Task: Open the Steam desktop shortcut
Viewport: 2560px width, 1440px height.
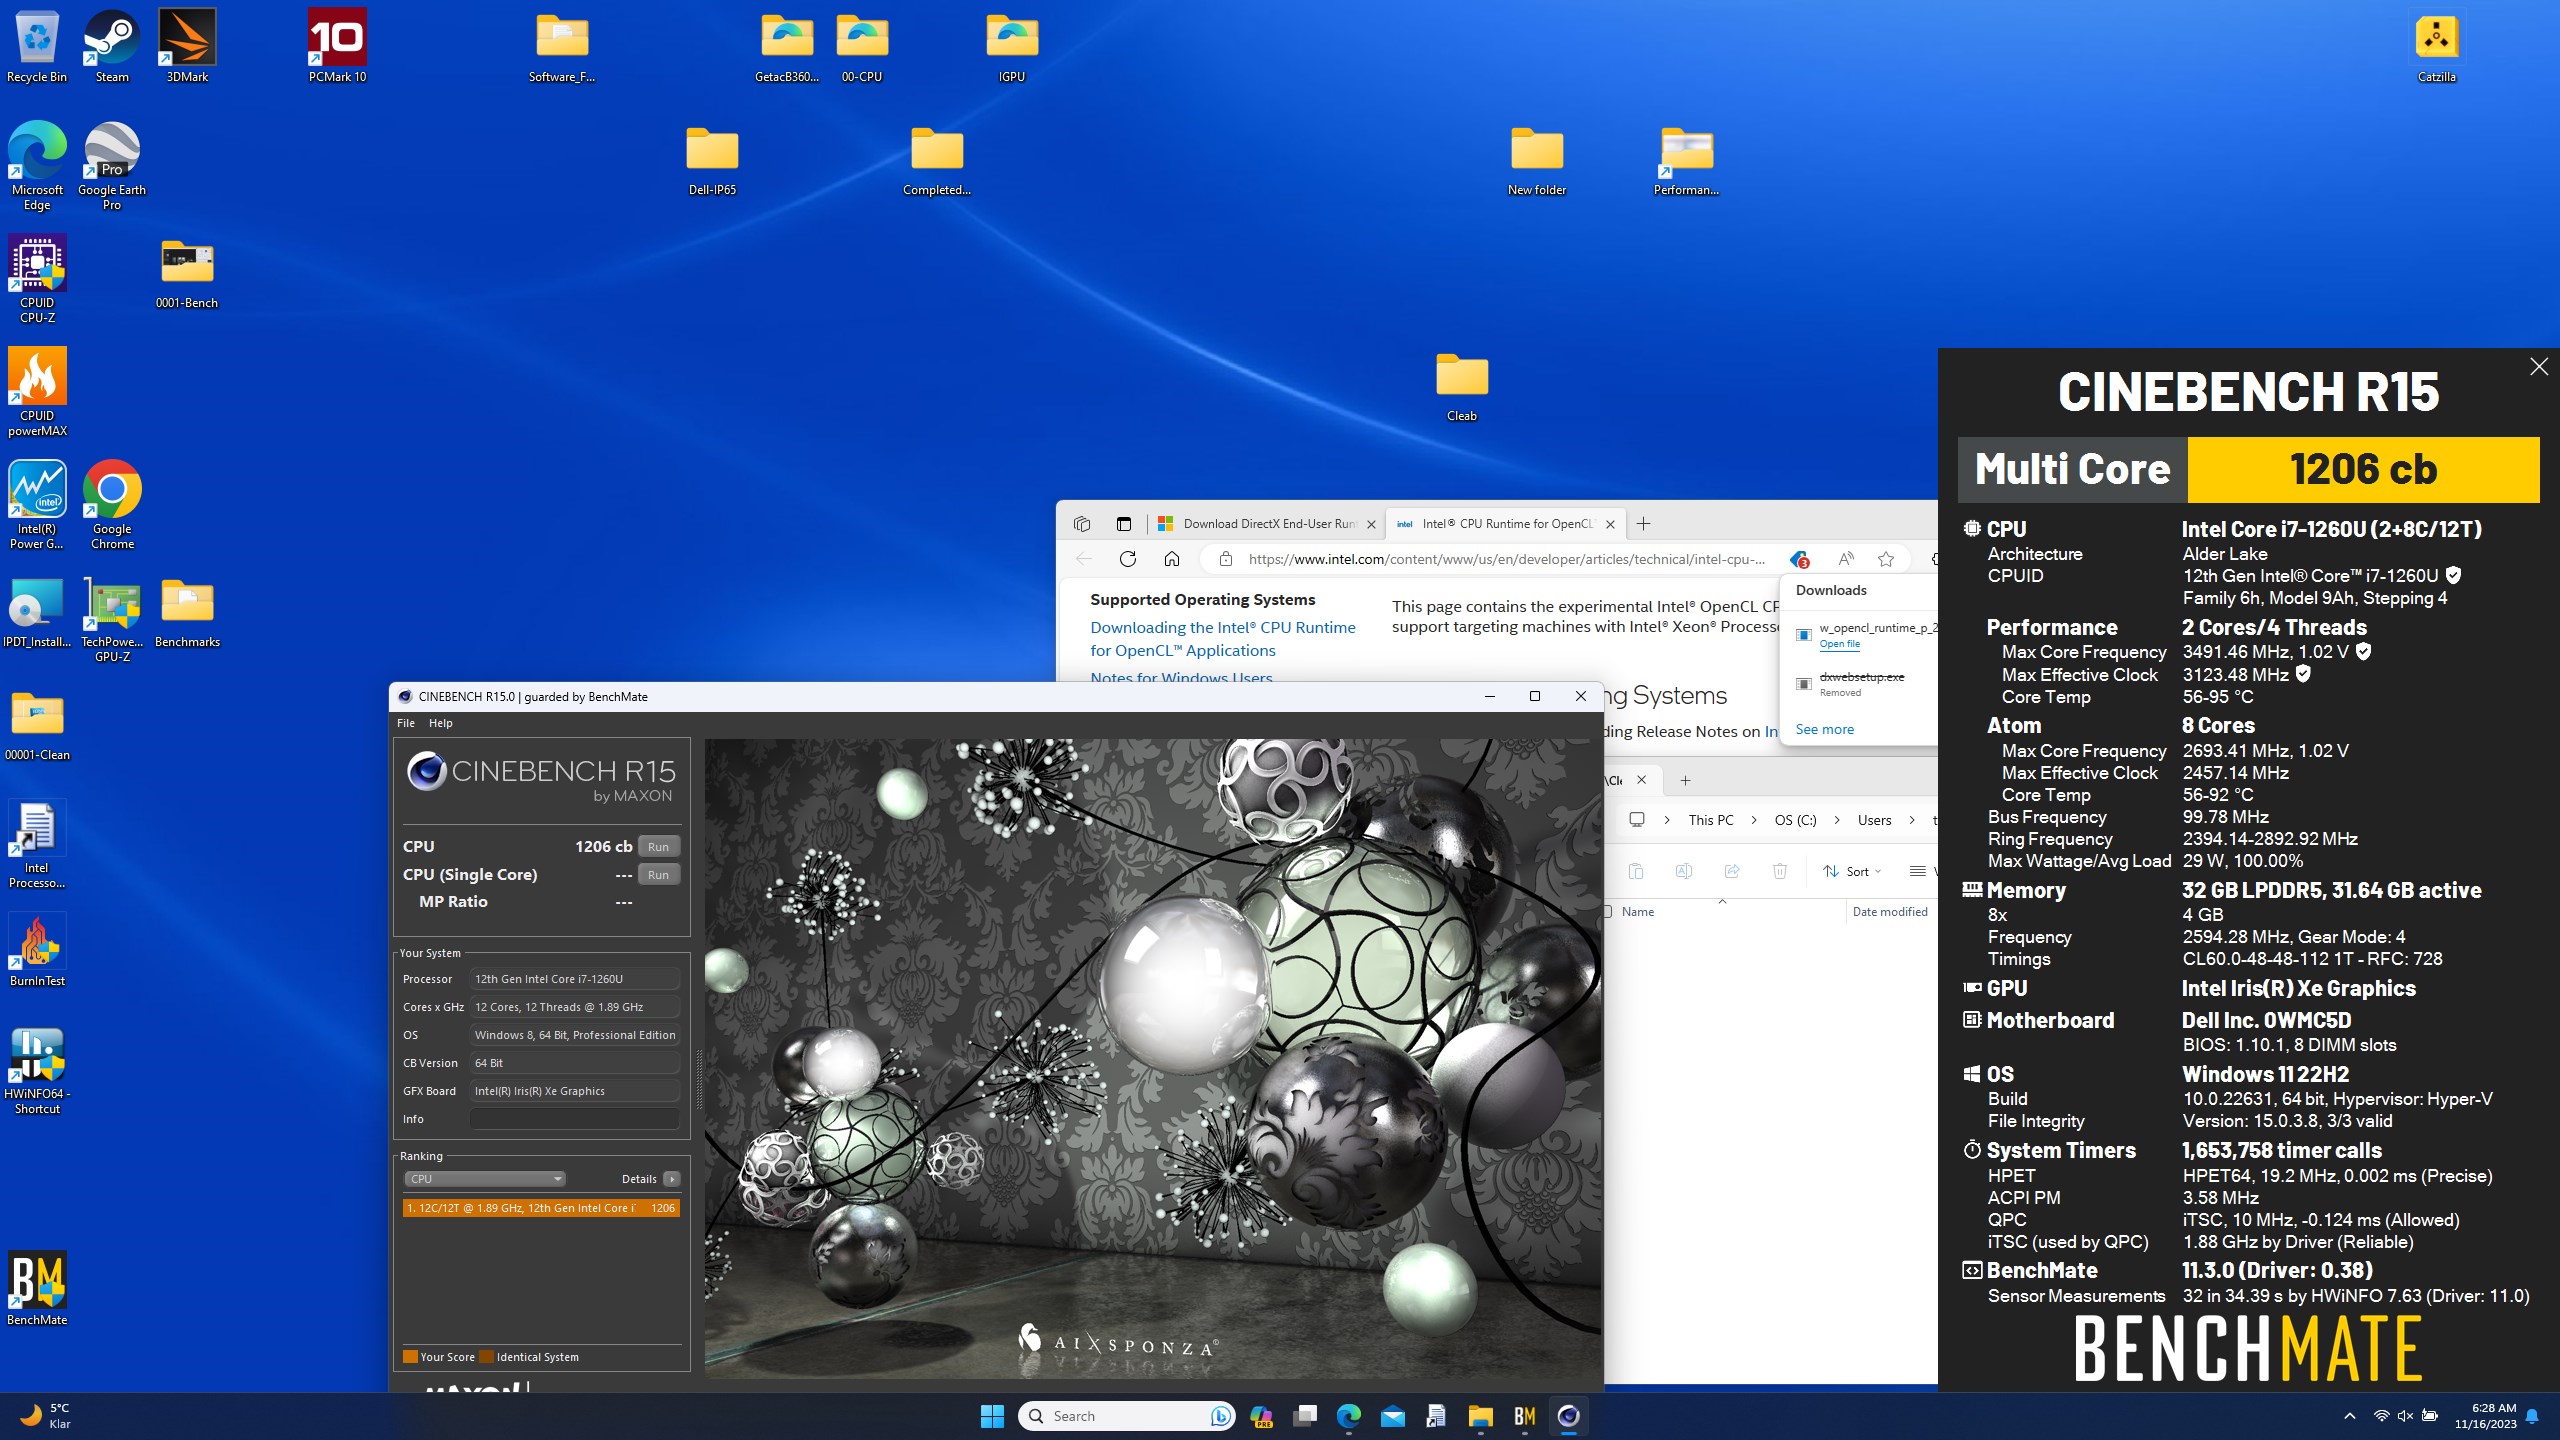Action: [112, 46]
